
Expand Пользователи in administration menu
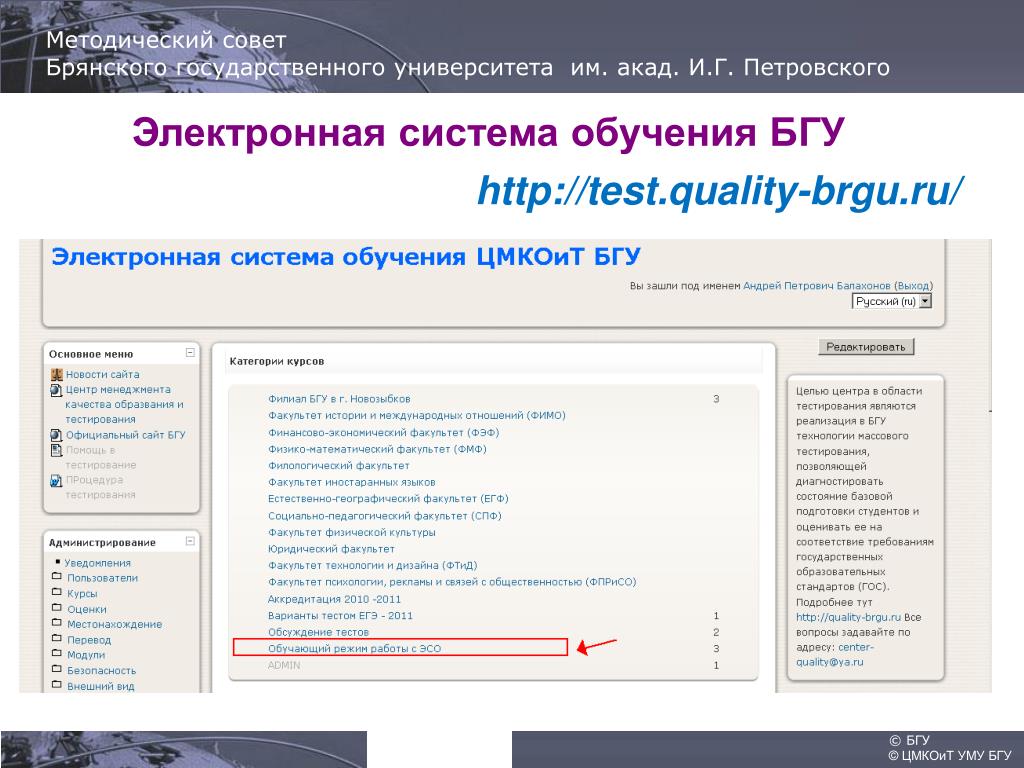[103, 578]
